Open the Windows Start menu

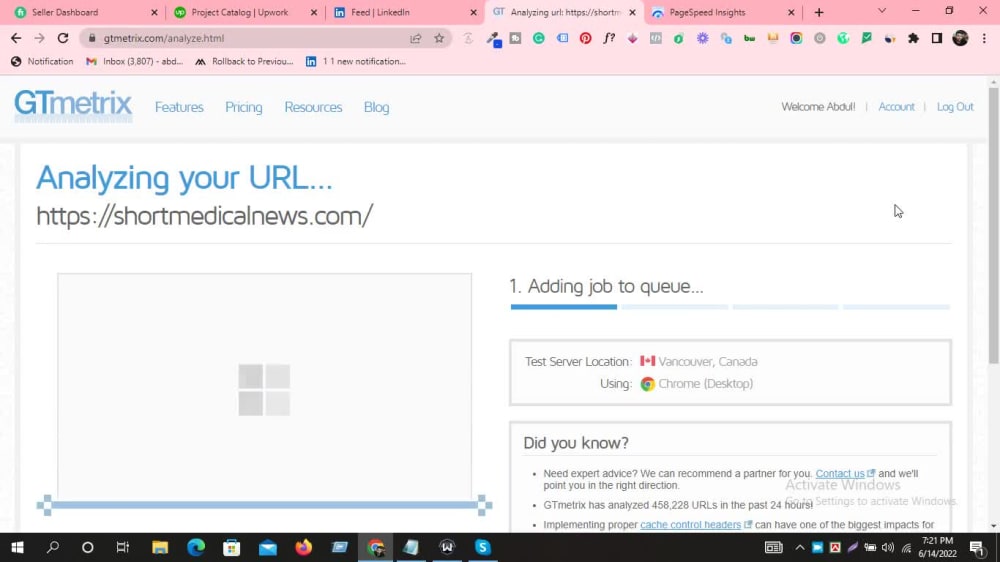point(17,547)
